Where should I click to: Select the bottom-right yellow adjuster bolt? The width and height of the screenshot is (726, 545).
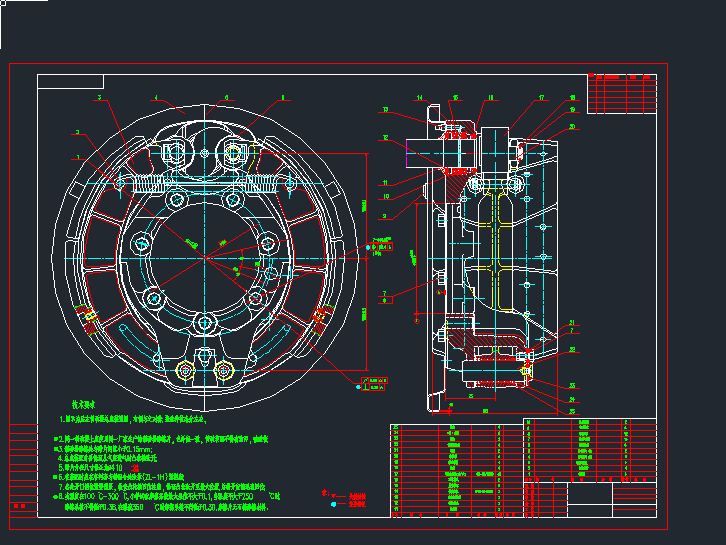(x=224, y=370)
